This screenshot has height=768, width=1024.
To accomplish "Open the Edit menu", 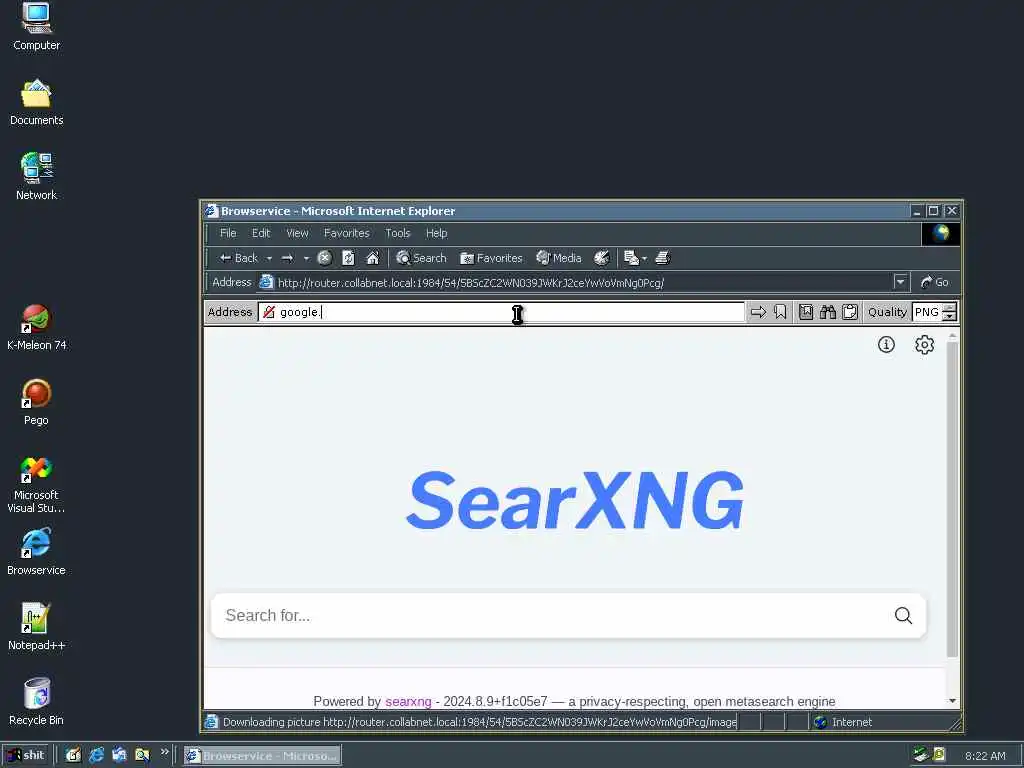I will [x=261, y=233].
